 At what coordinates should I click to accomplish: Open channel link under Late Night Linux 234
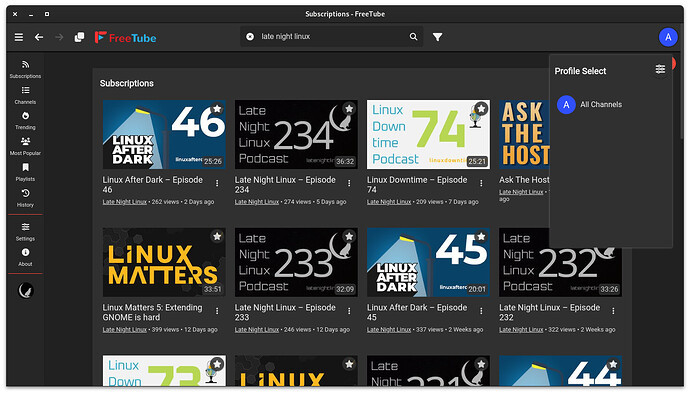[x=257, y=202]
